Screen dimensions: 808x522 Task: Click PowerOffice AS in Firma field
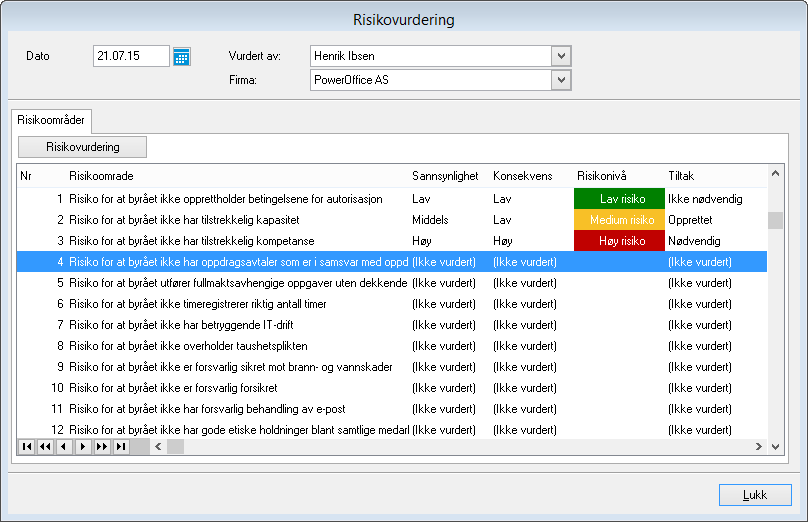[351, 80]
